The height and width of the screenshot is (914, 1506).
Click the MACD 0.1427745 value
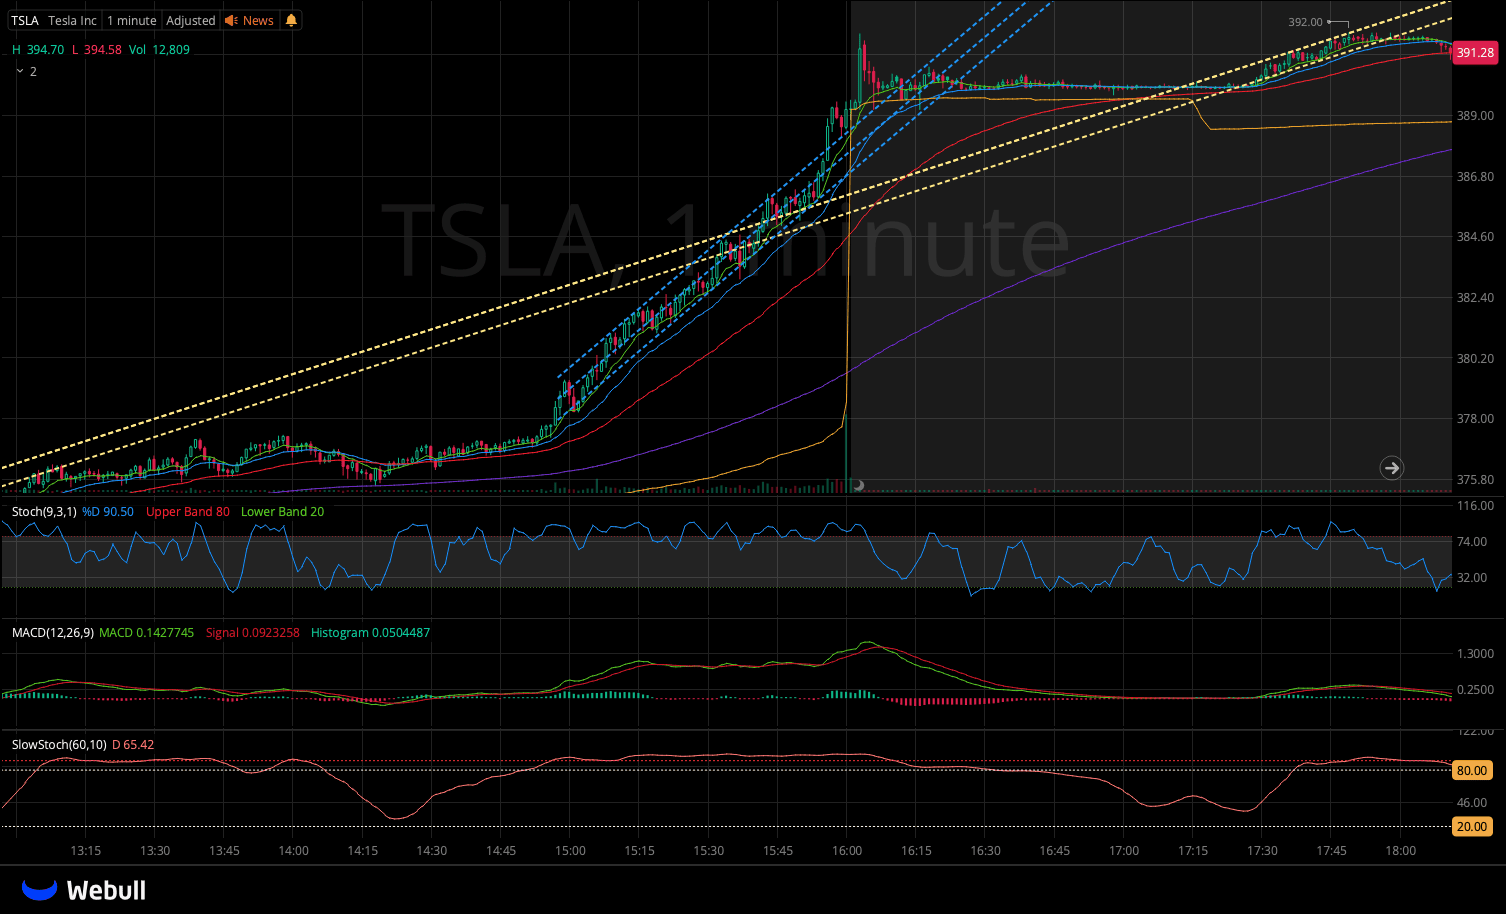pyautogui.click(x=147, y=632)
